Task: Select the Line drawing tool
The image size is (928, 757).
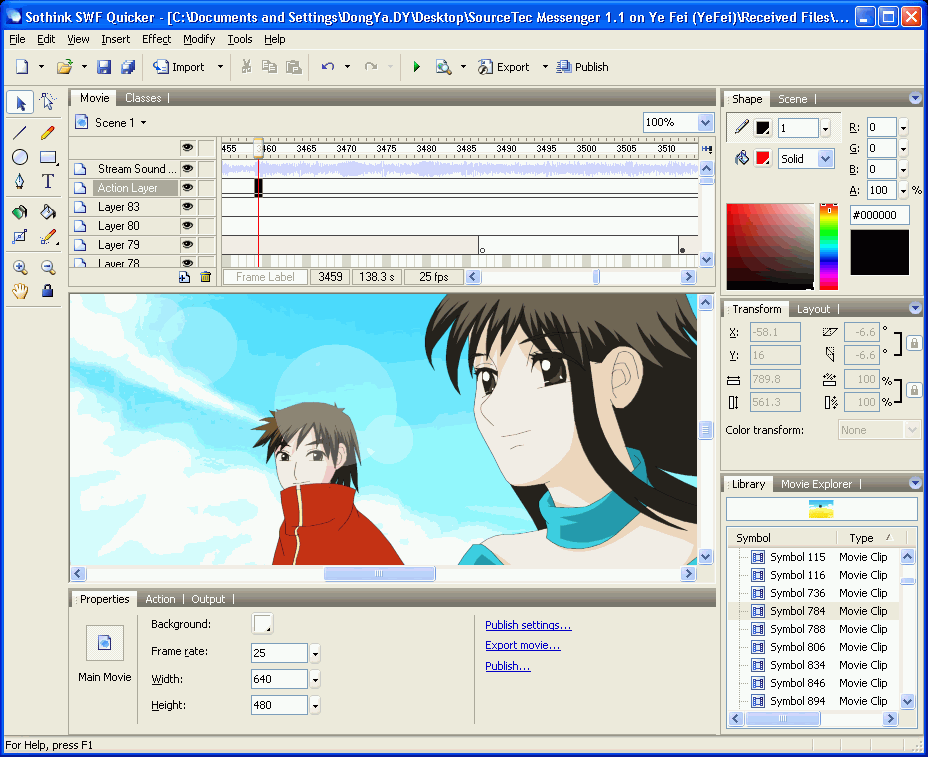Action: point(20,132)
